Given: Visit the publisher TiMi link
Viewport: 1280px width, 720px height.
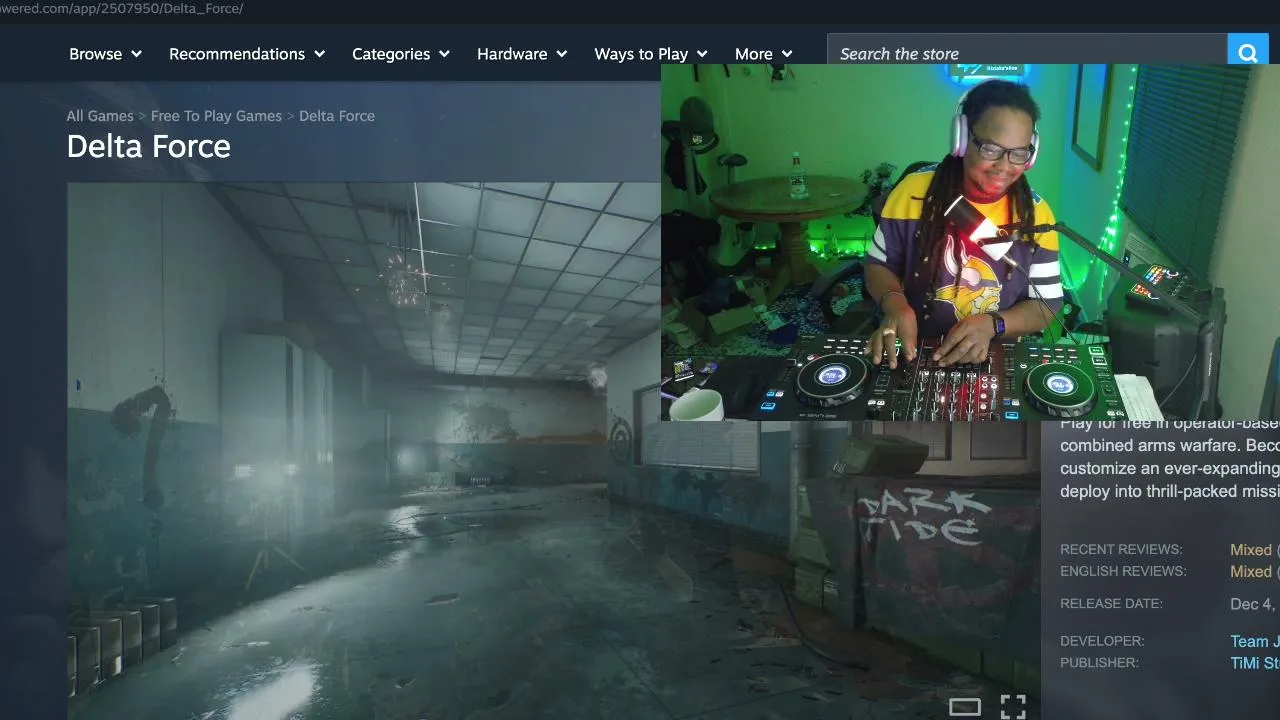Looking at the screenshot, I should pyautogui.click(x=1254, y=663).
